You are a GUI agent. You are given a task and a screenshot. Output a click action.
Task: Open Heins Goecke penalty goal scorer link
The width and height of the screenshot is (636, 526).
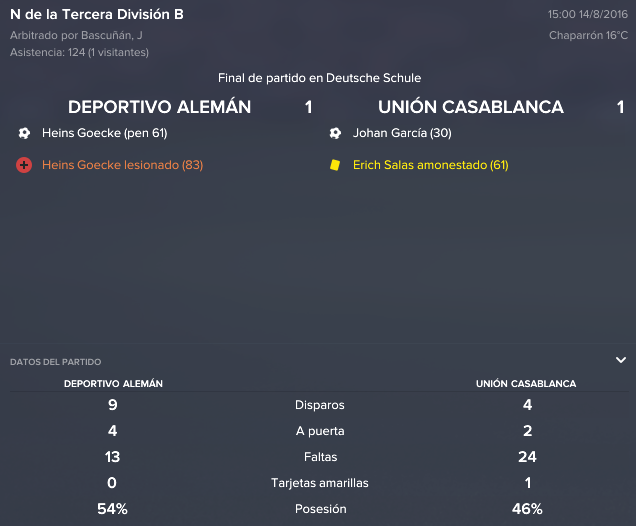coord(105,133)
